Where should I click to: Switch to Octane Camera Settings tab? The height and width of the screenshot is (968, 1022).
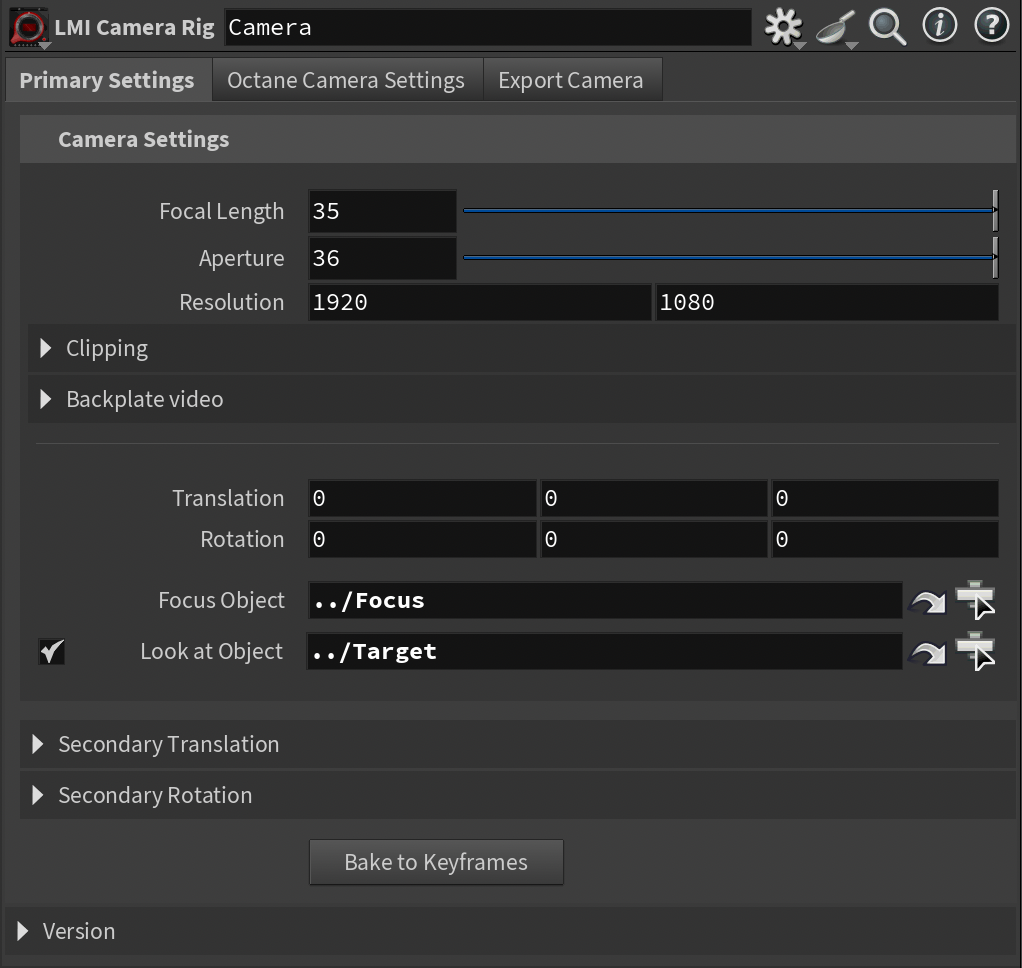point(346,81)
